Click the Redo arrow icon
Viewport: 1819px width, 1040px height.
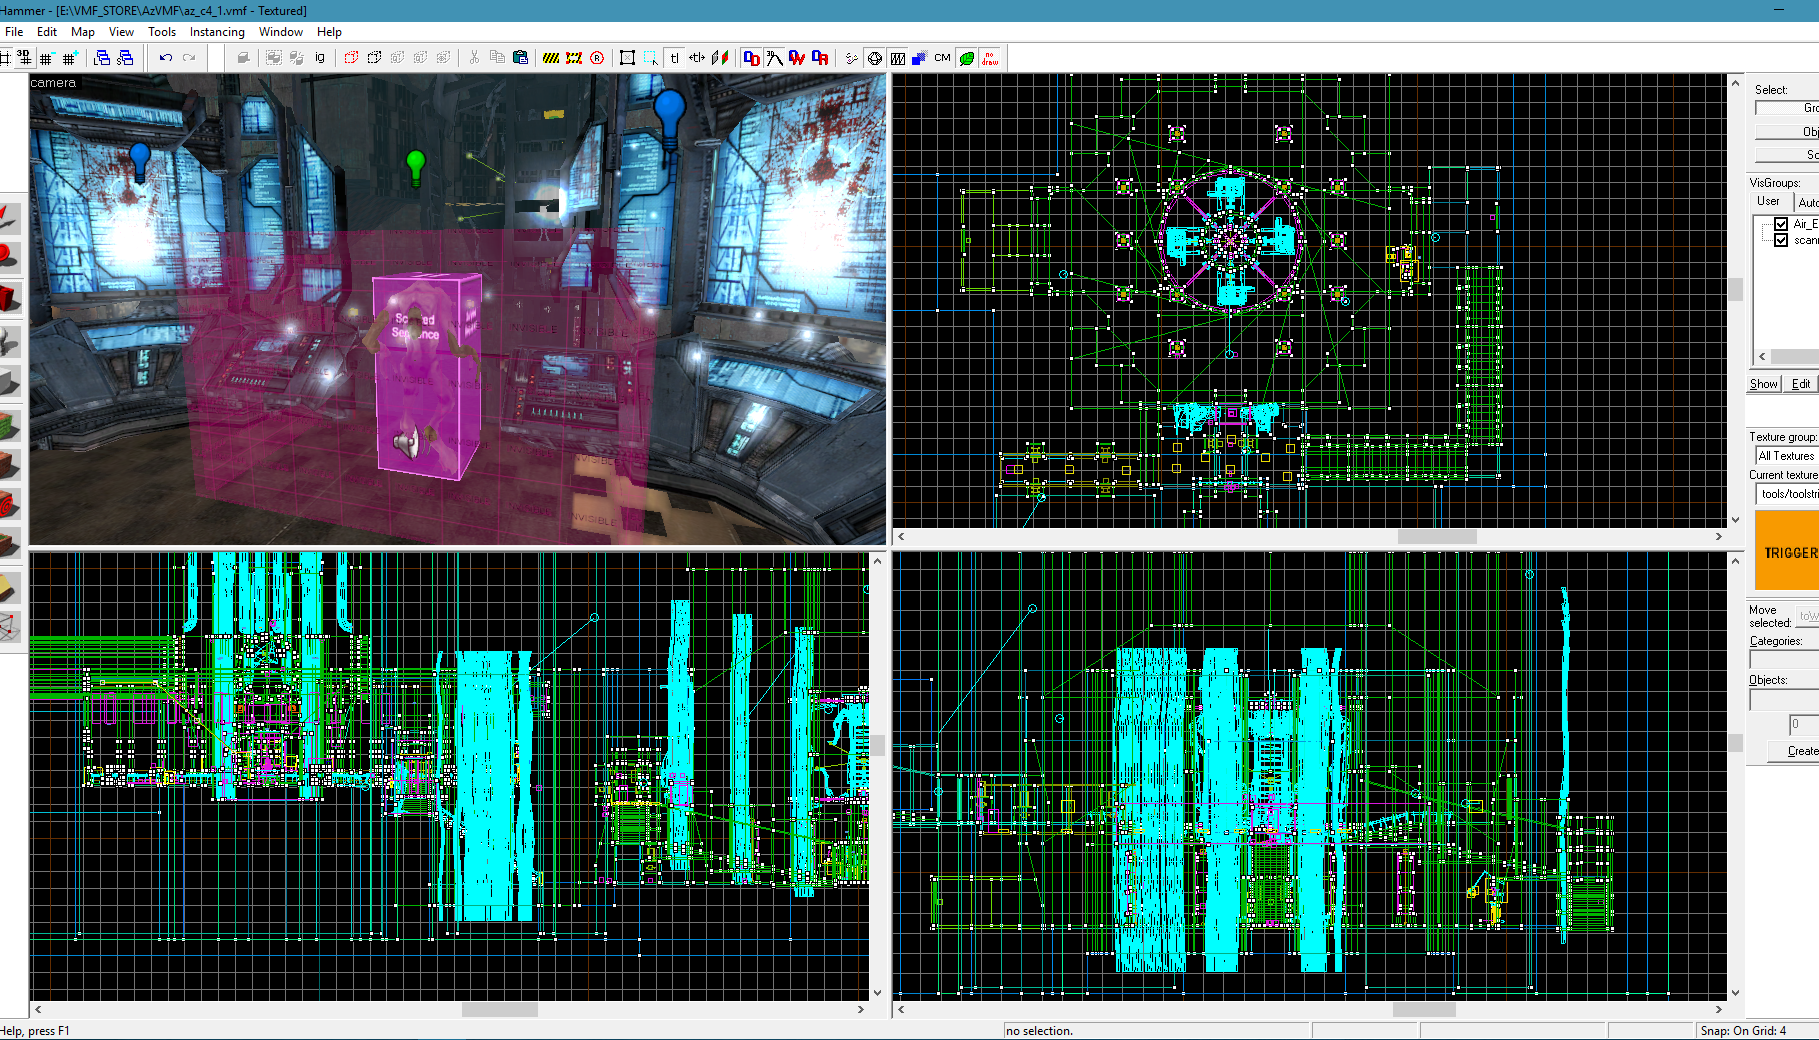point(189,58)
